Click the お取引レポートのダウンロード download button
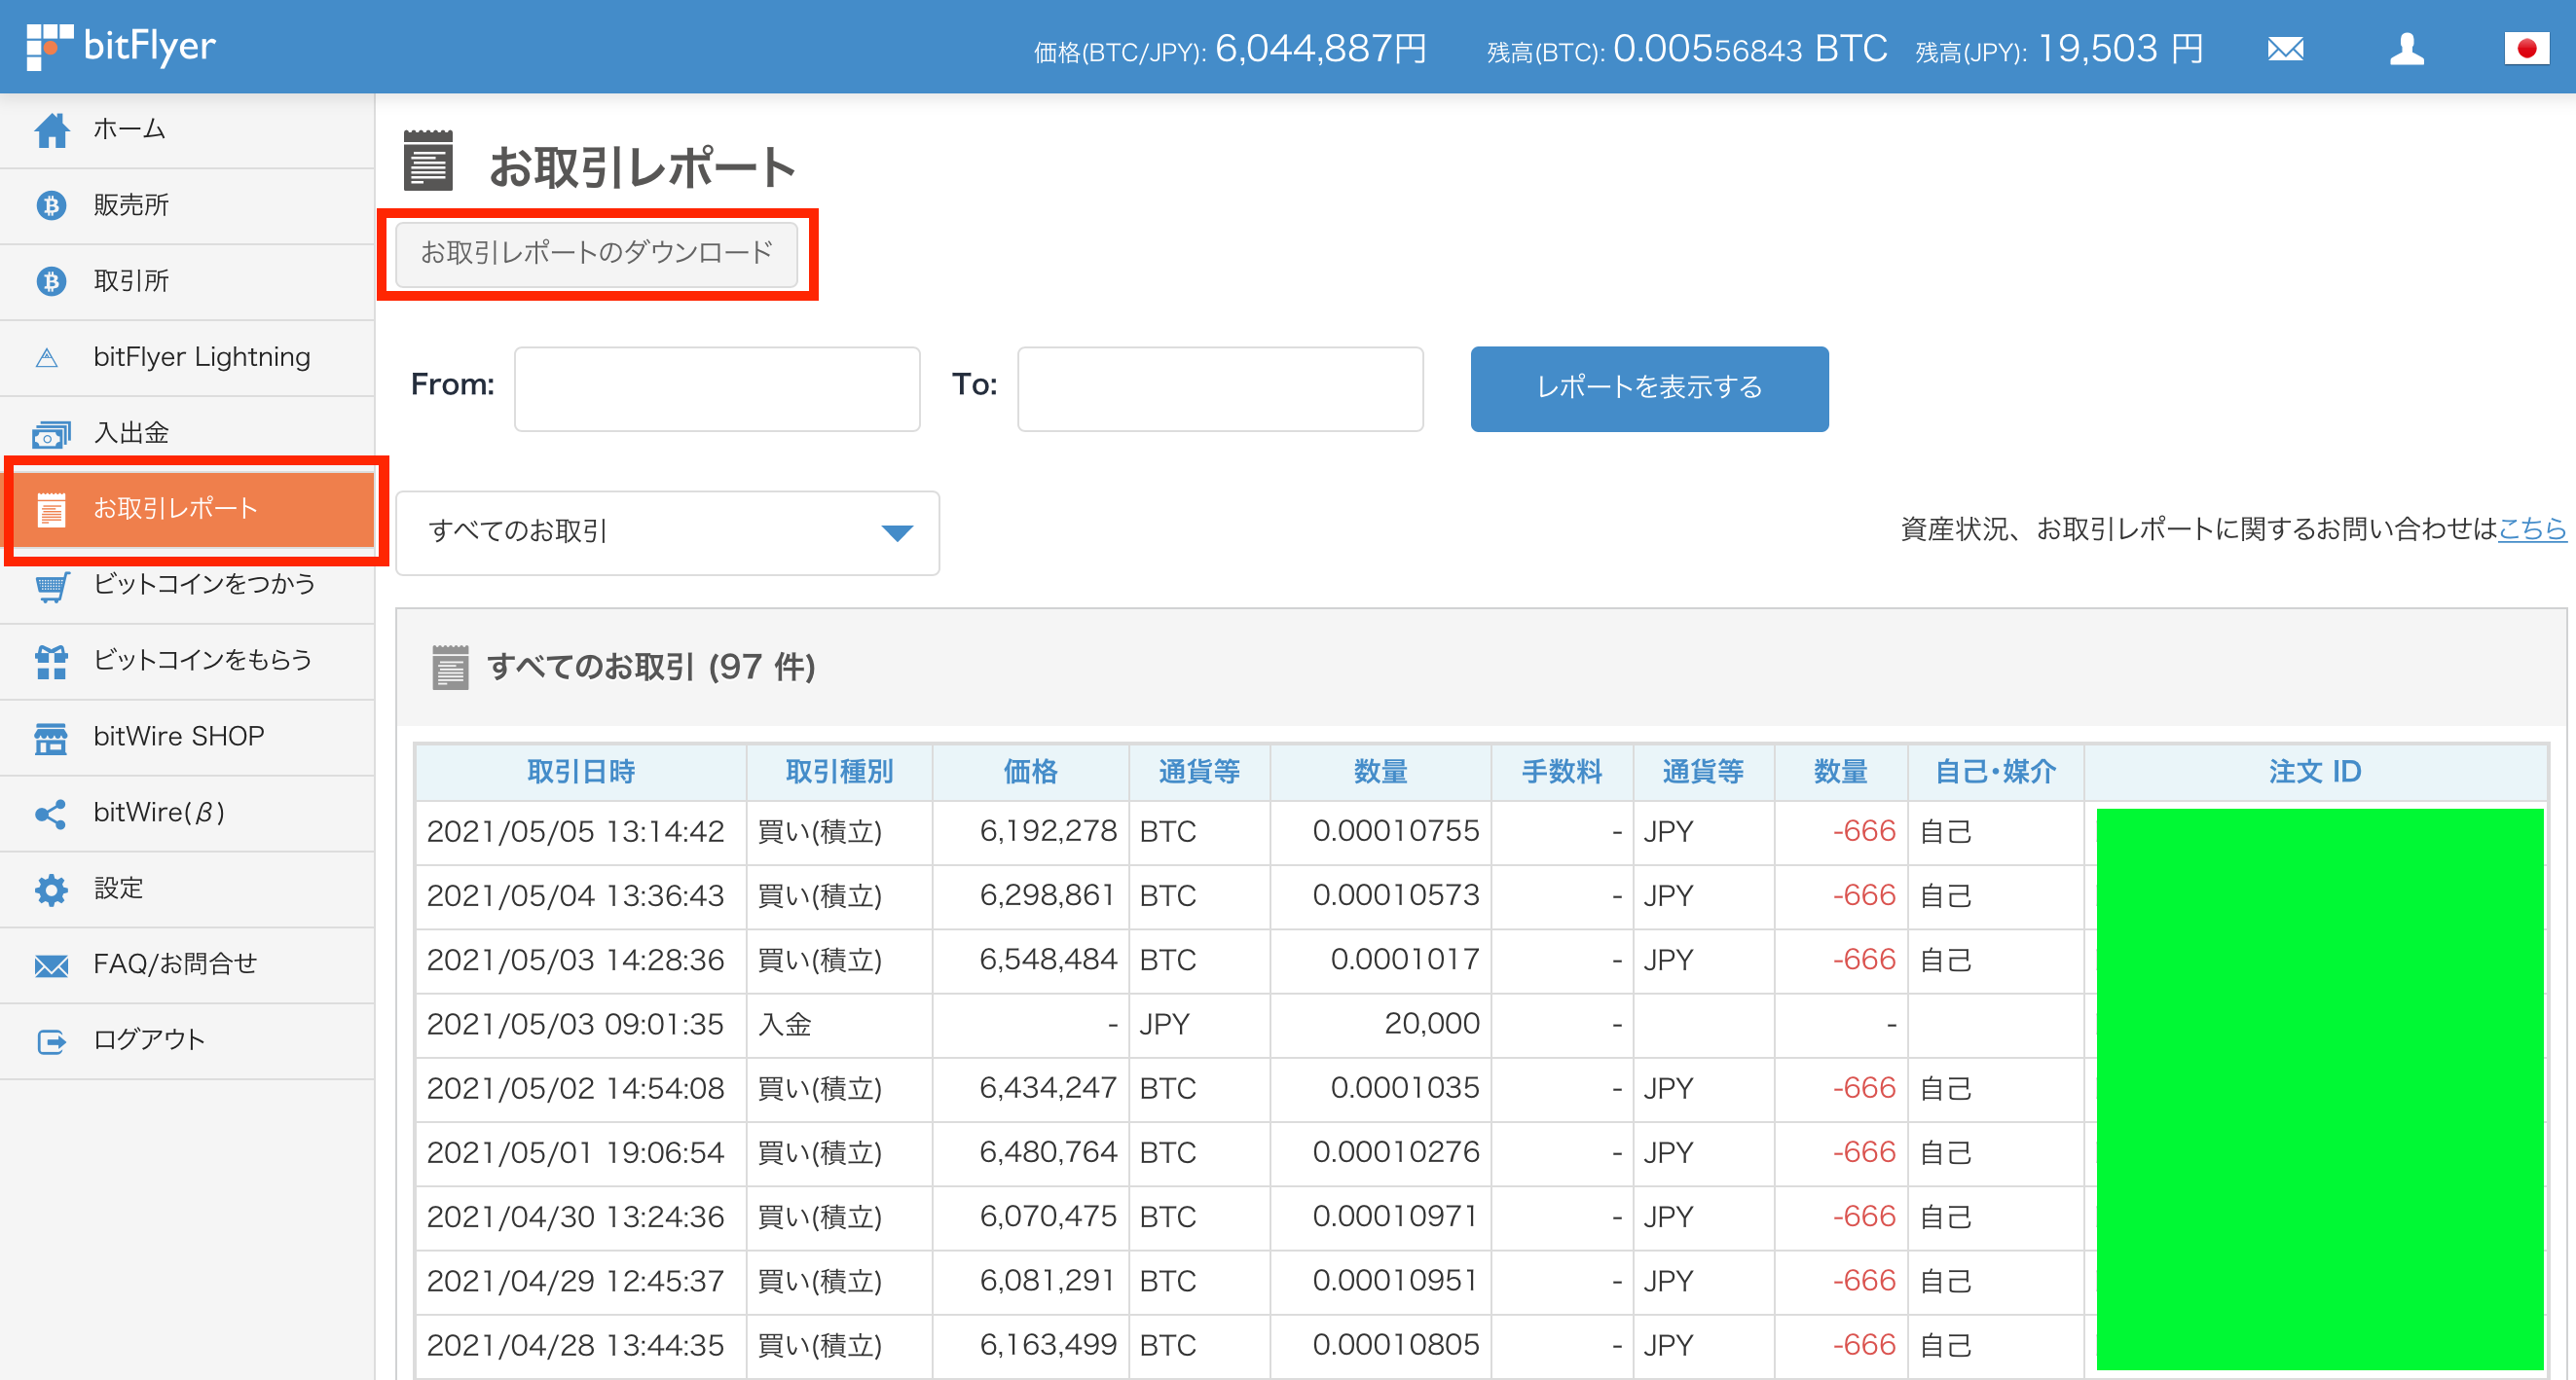The height and width of the screenshot is (1380, 2576). click(x=597, y=254)
